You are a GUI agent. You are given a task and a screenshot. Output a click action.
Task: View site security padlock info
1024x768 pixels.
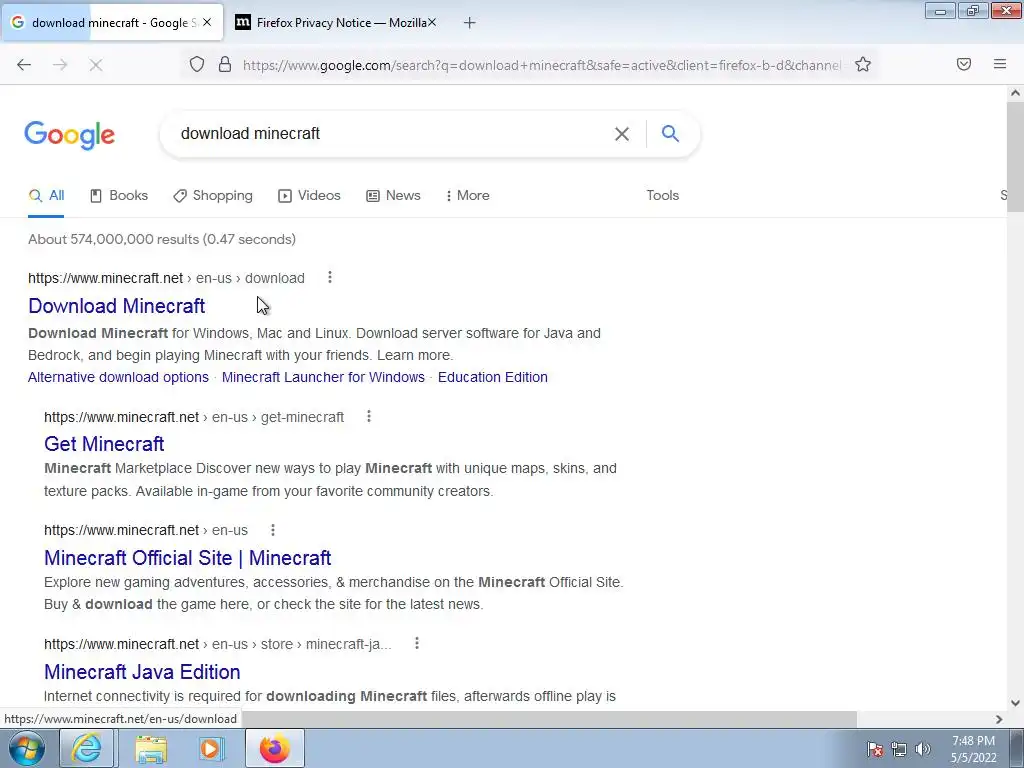225,64
